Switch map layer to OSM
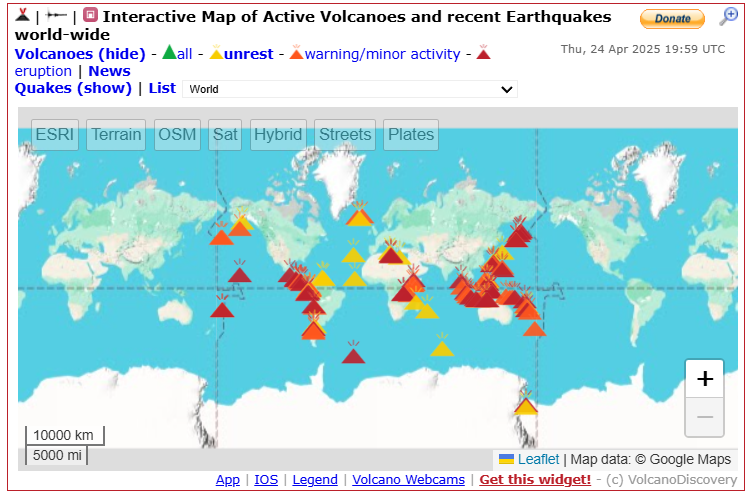The height and width of the screenshot is (495, 746). (x=177, y=134)
